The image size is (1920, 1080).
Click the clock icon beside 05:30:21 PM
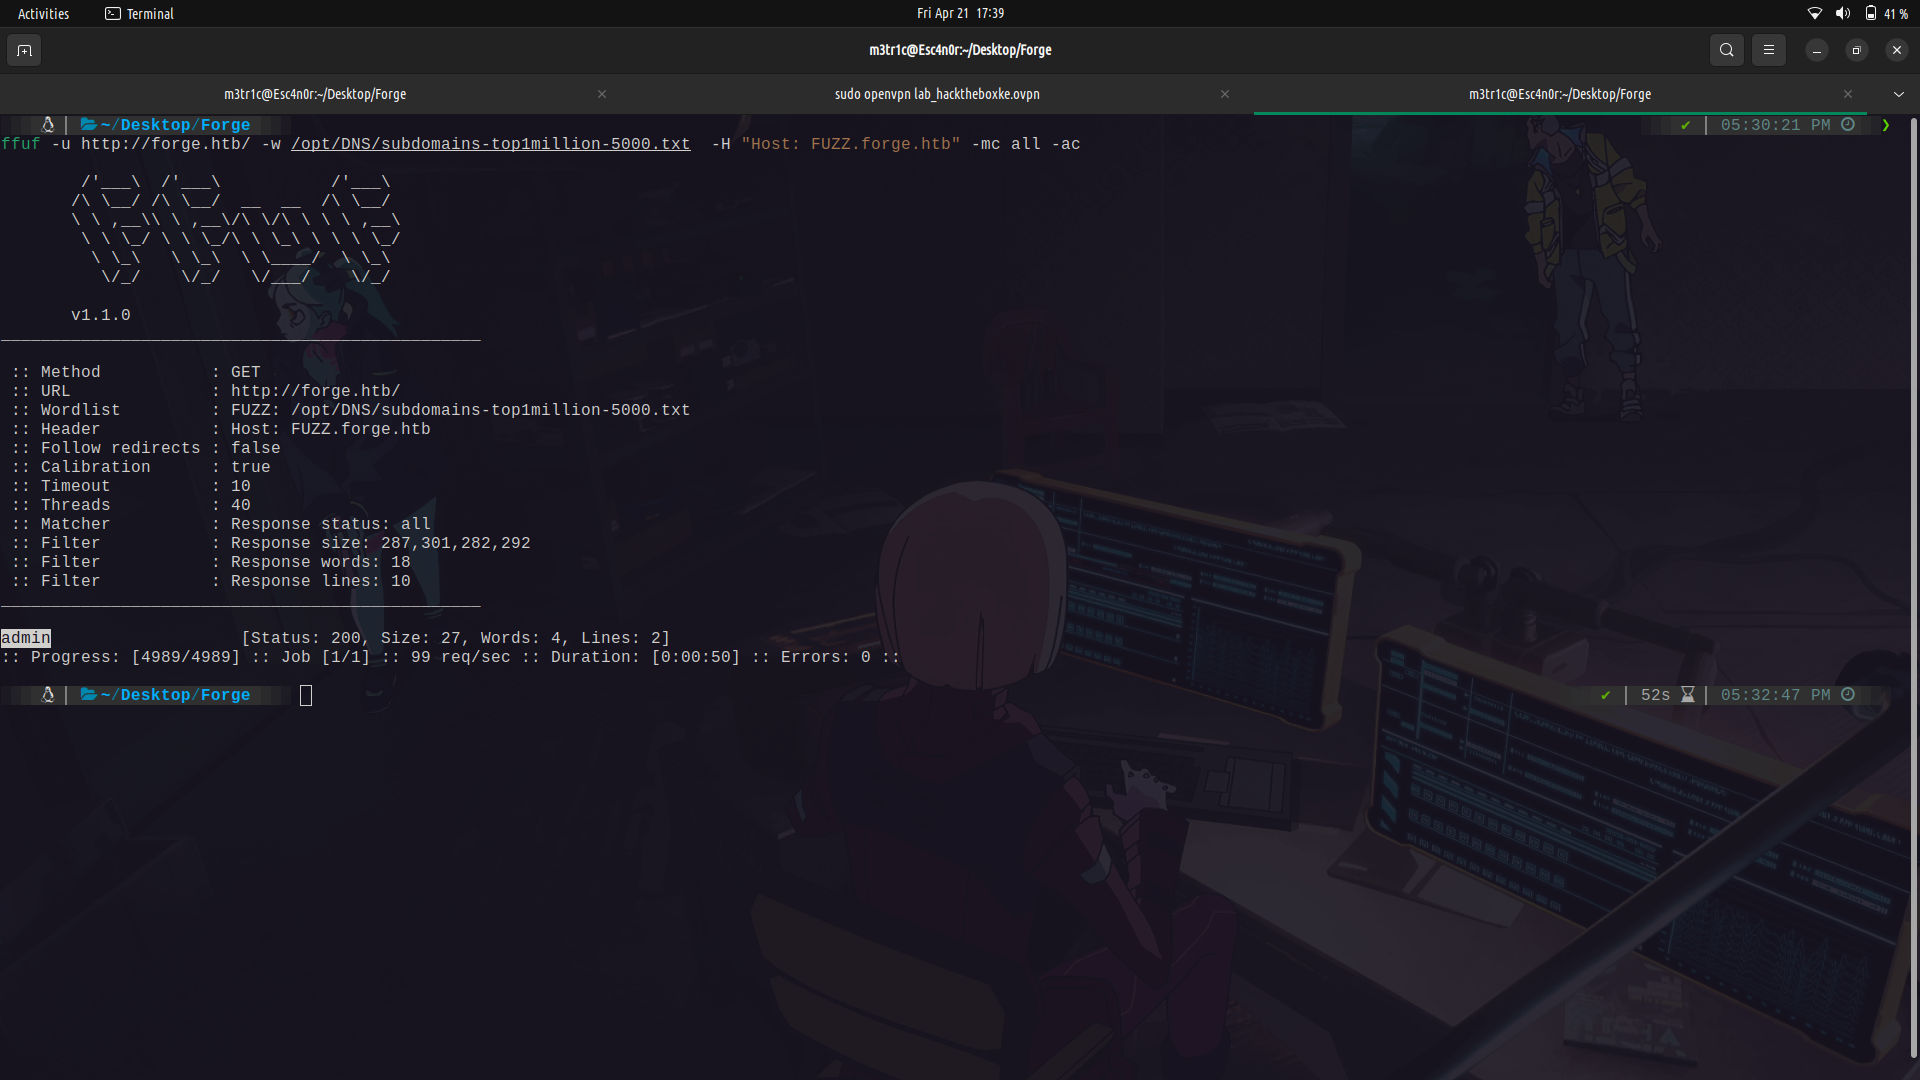click(1848, 124)
